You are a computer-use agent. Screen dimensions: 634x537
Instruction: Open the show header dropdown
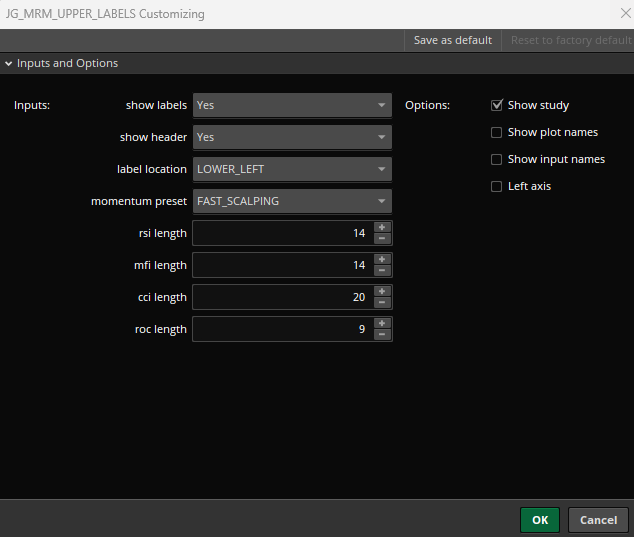(291, 137)
